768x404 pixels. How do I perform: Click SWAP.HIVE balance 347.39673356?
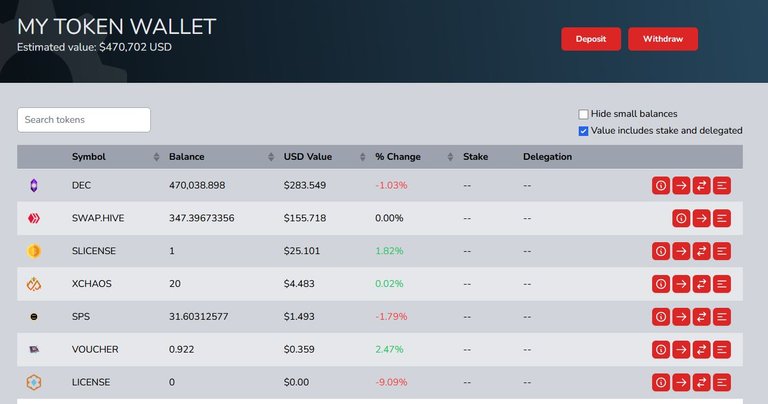(x=201, y=218)
